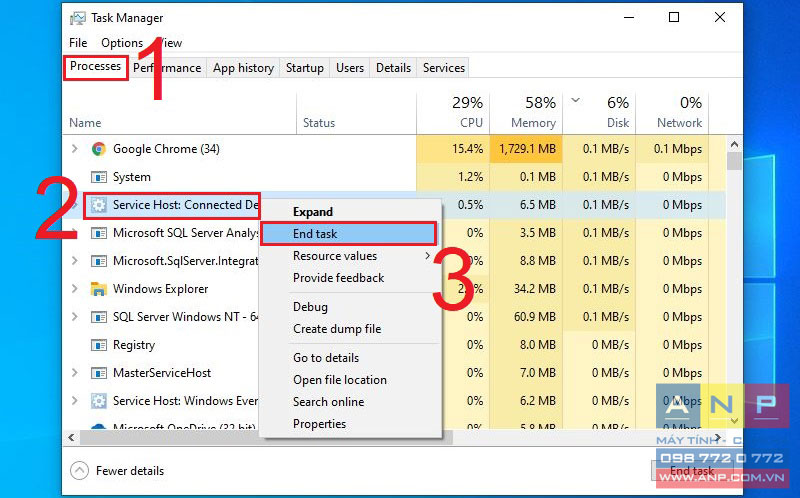This screenshot has height=498, width=800.
Task: Click the MasterServiceHost process icon
Action: click(98, 373)
